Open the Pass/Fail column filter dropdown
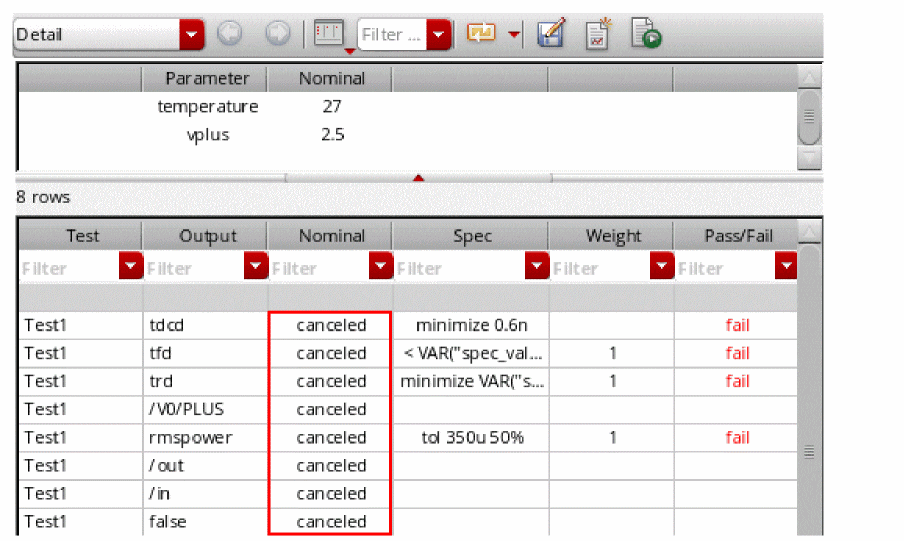This screenshot has width=904, height=541. tap(786, 266)
